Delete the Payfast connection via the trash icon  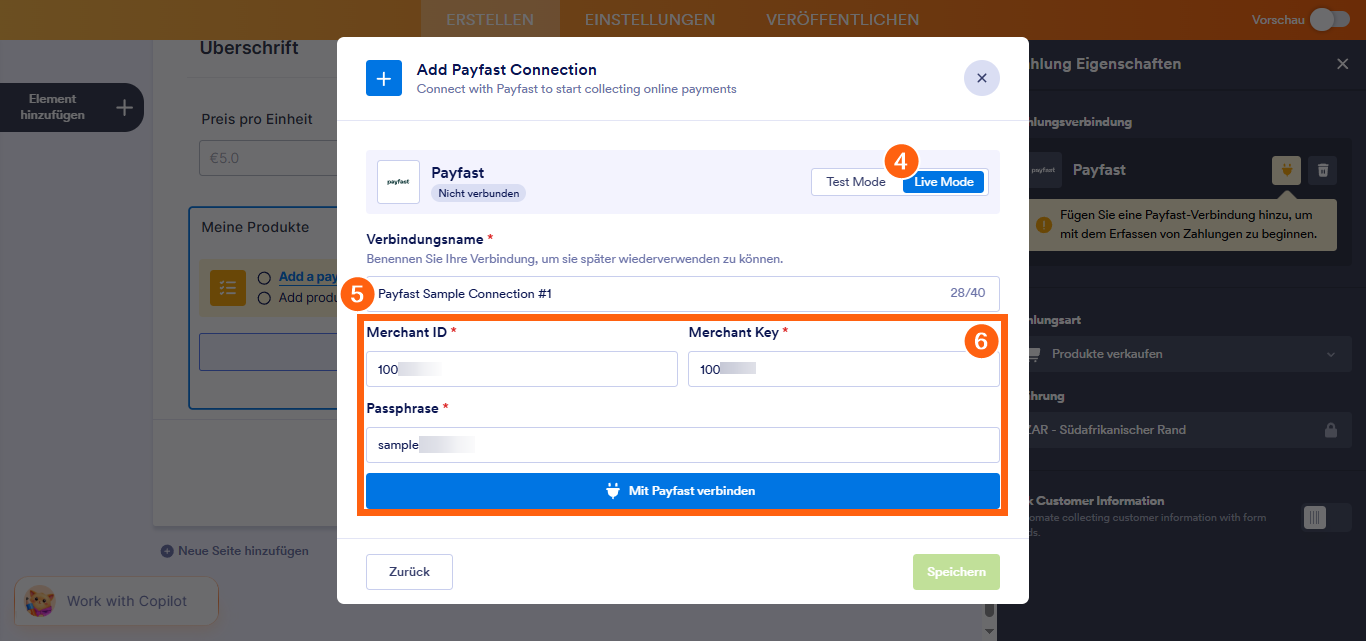(x=1322, y=170)
